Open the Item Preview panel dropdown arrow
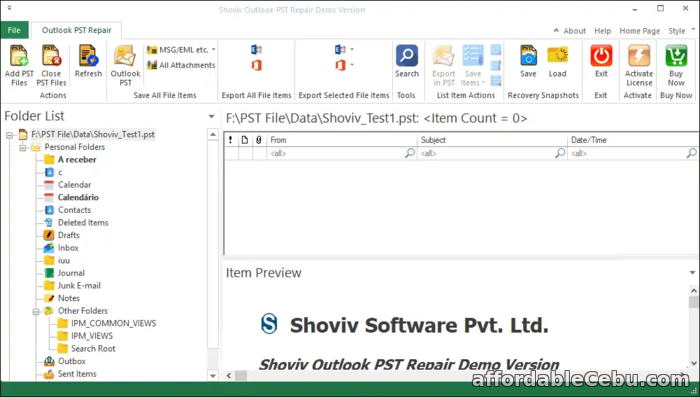This screenshot has width=700, height=397. 692,272
